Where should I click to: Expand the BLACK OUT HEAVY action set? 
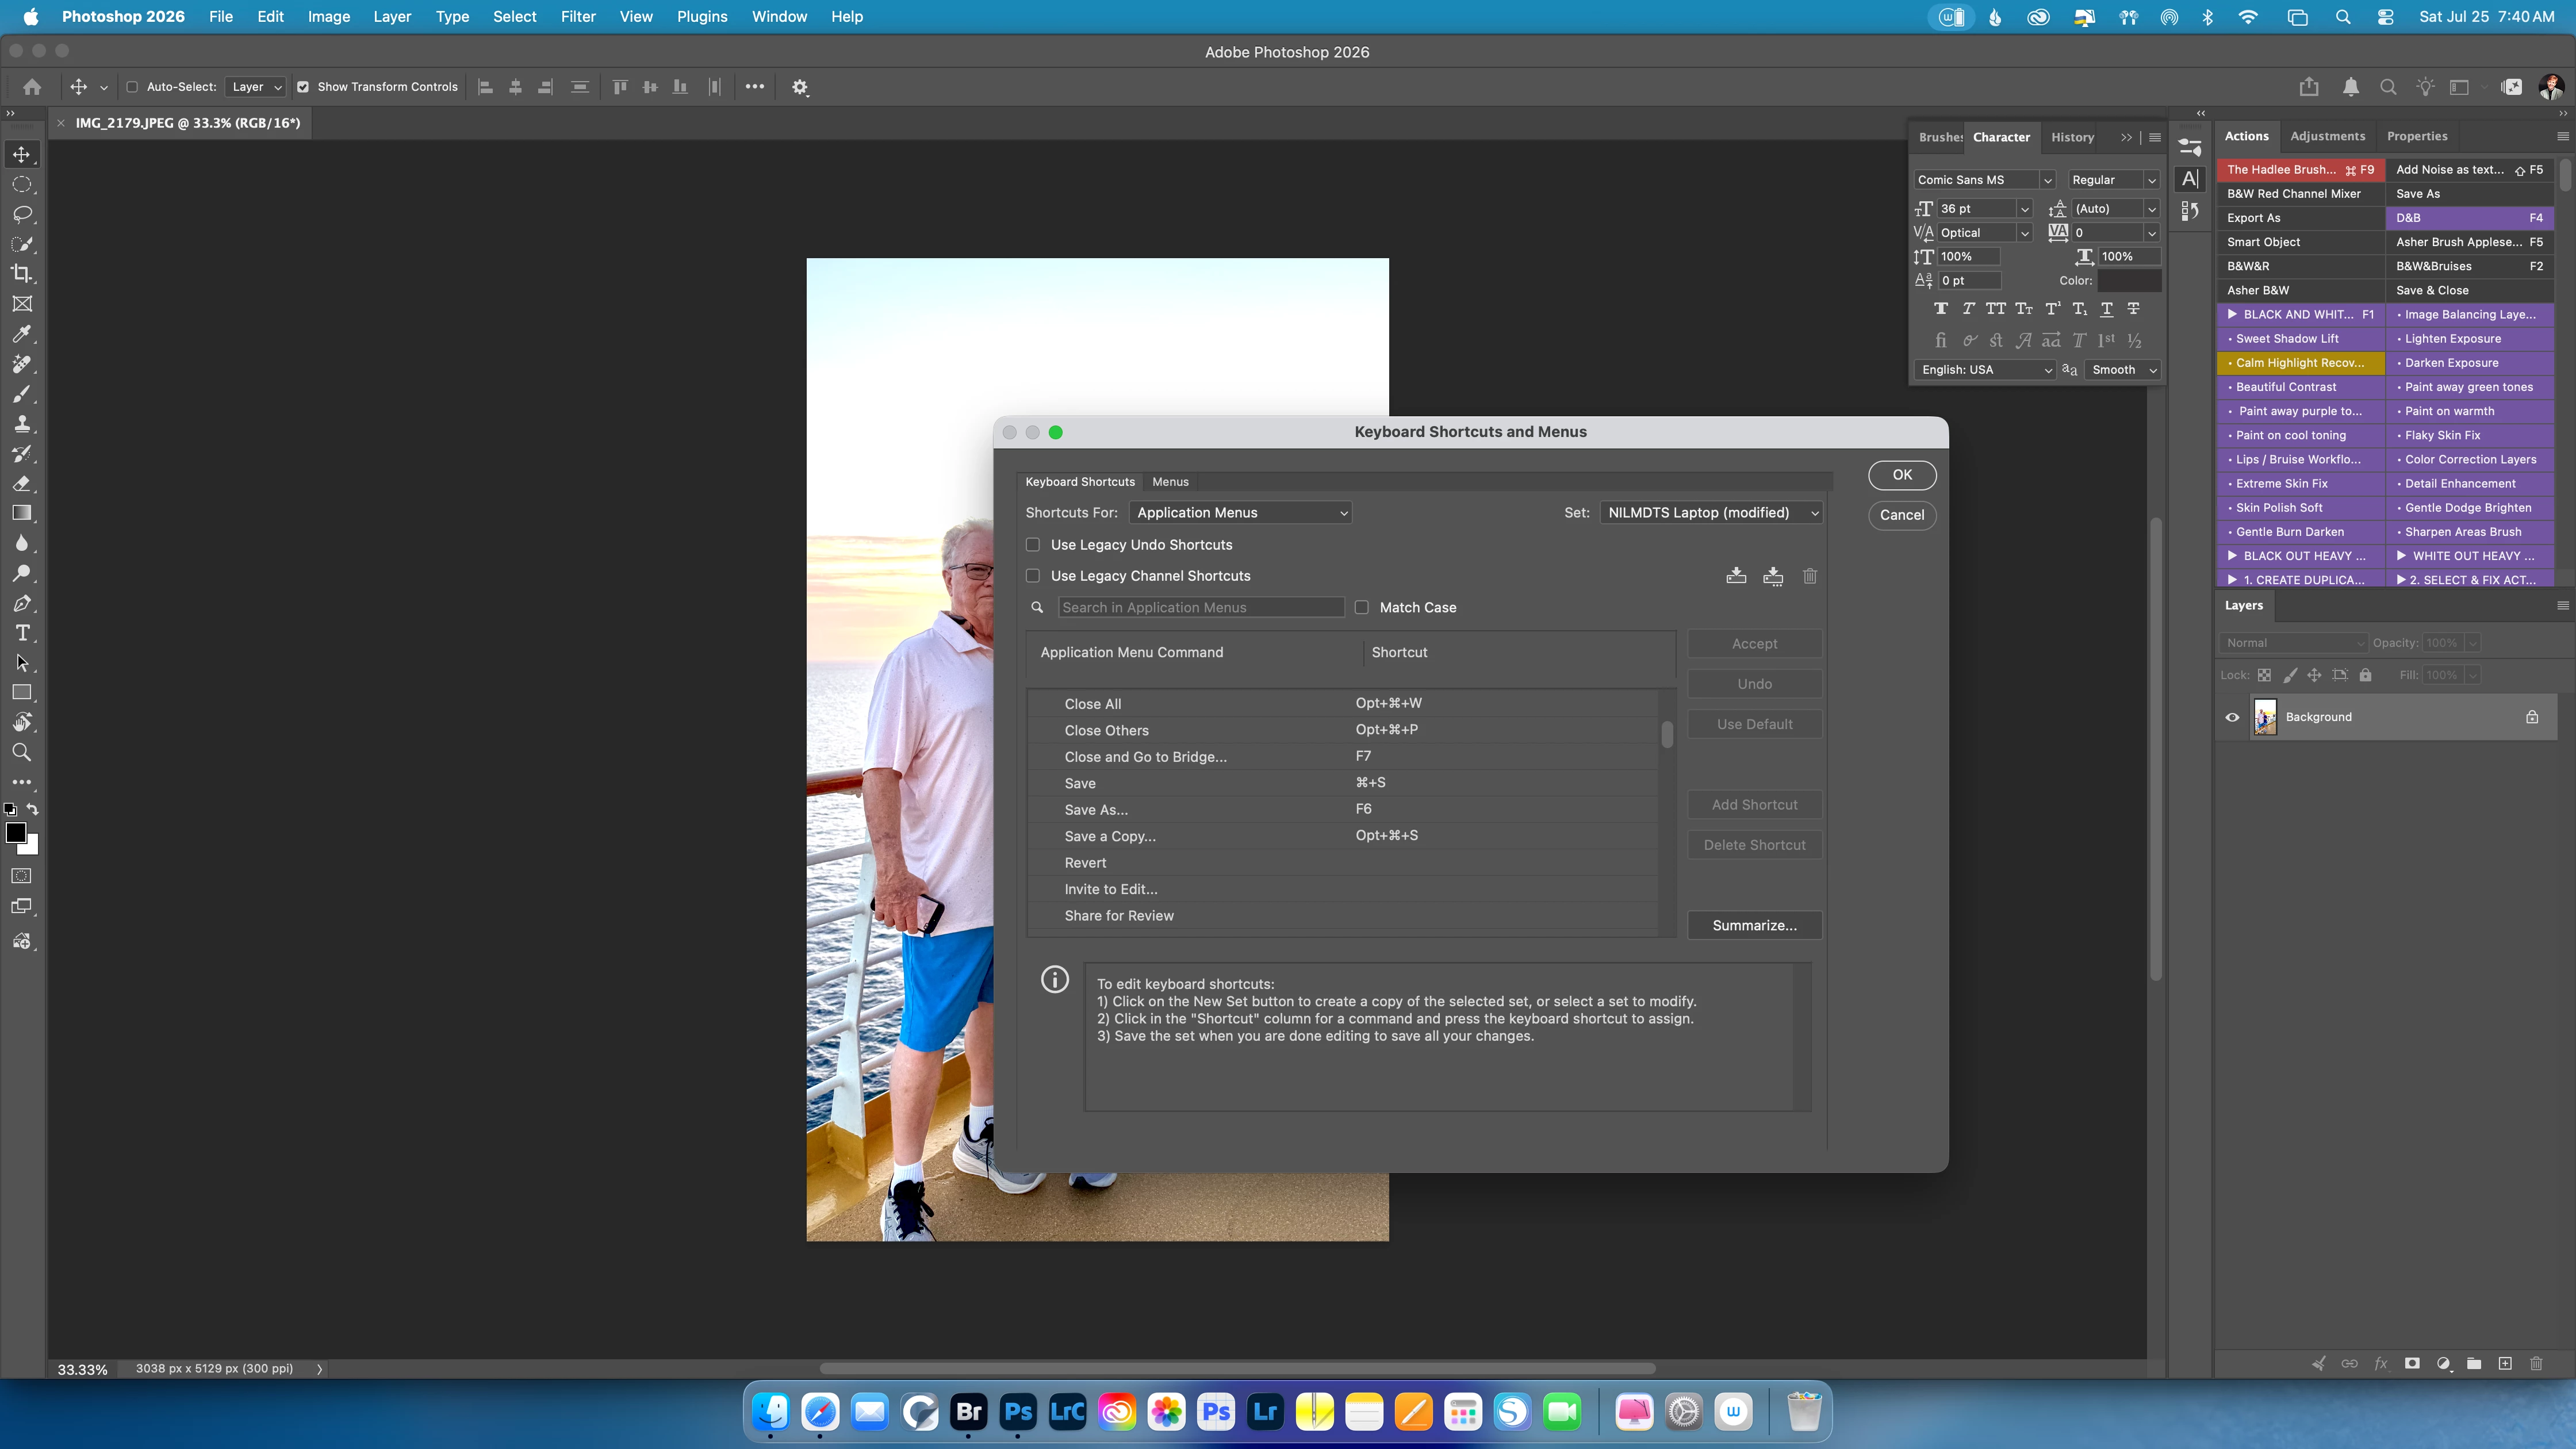2232,556
